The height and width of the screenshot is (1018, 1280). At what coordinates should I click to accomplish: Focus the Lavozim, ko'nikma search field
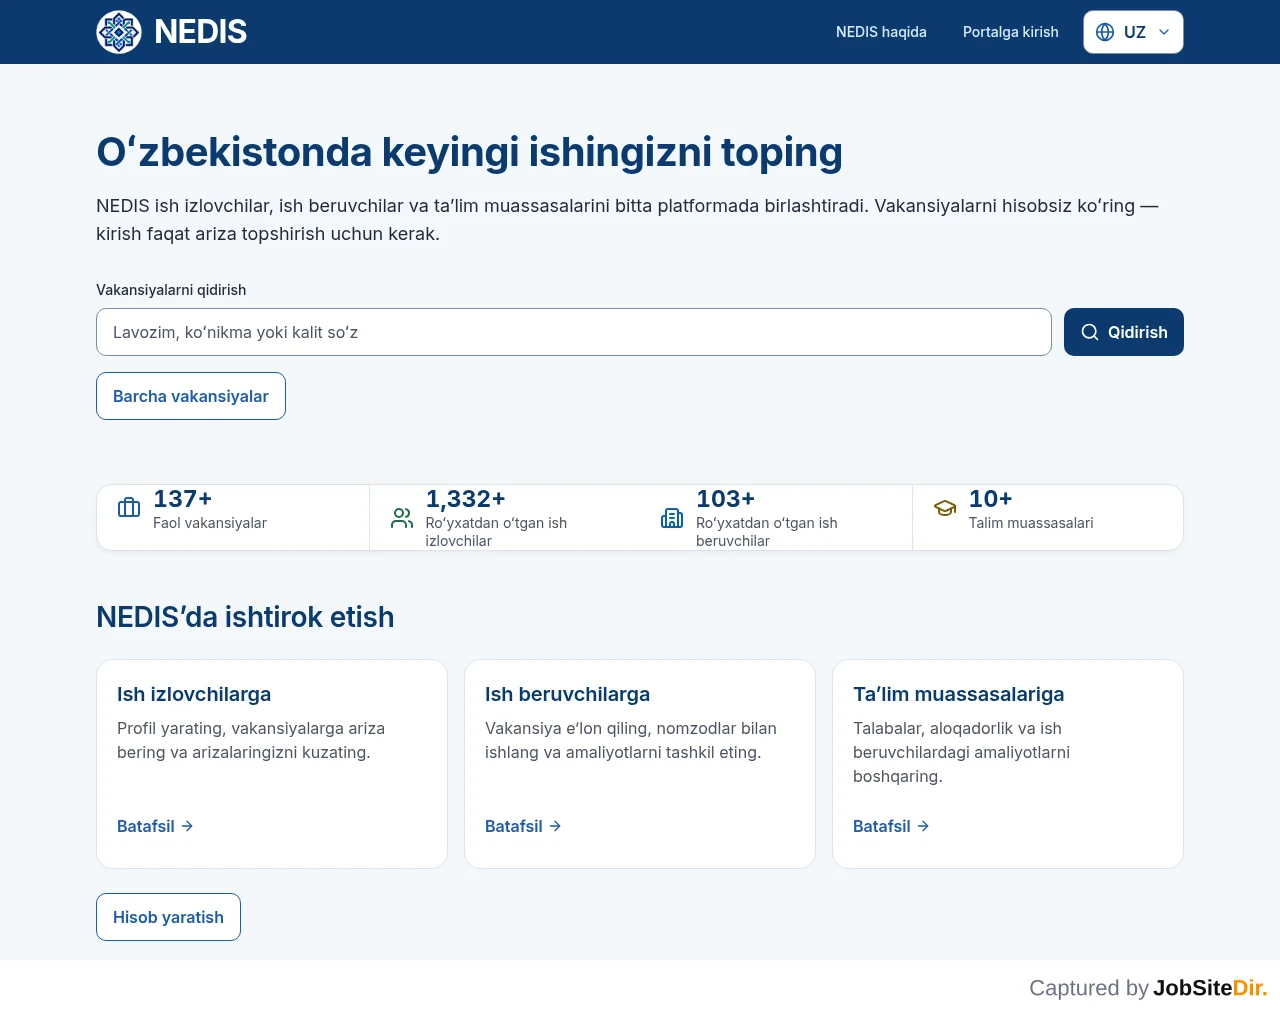(574, 332)
